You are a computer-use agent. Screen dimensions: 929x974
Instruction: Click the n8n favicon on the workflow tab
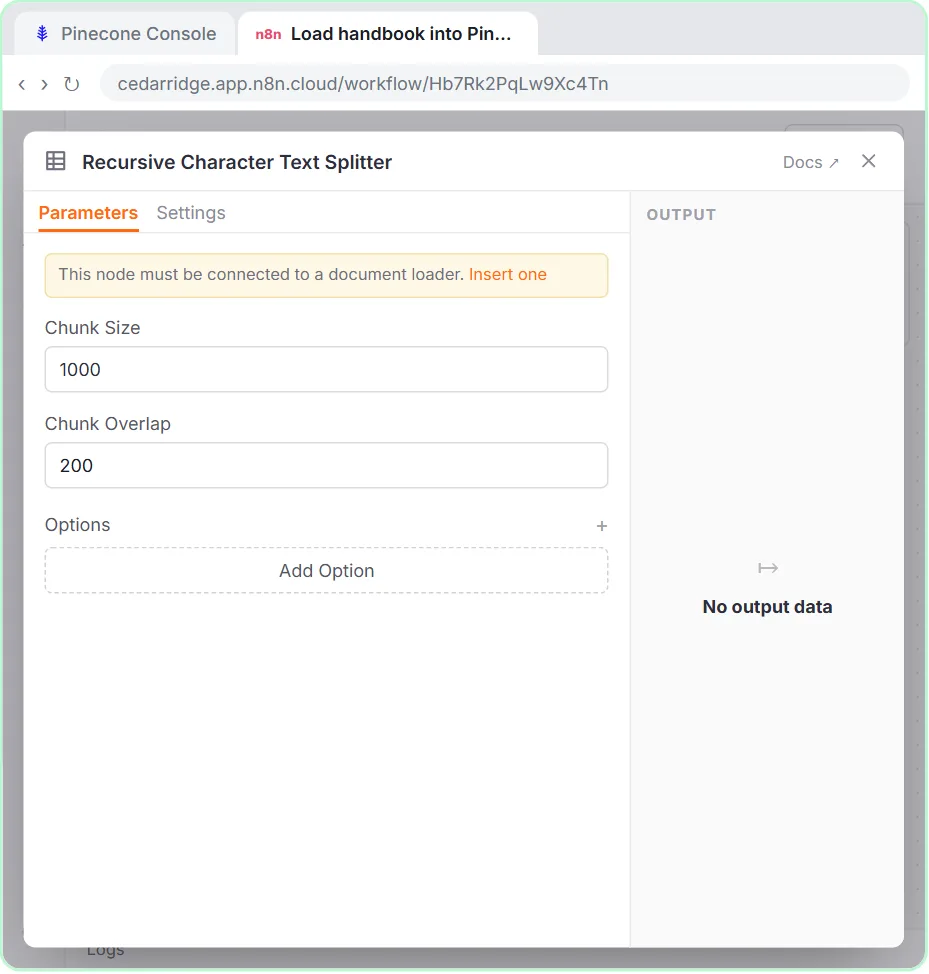pyautogui.click(x=268, y=34)
